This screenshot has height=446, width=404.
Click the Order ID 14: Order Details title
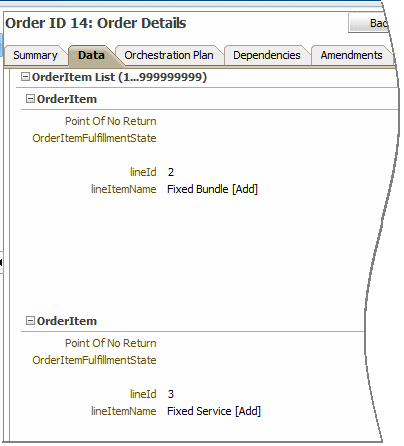(x=96, y=23)
